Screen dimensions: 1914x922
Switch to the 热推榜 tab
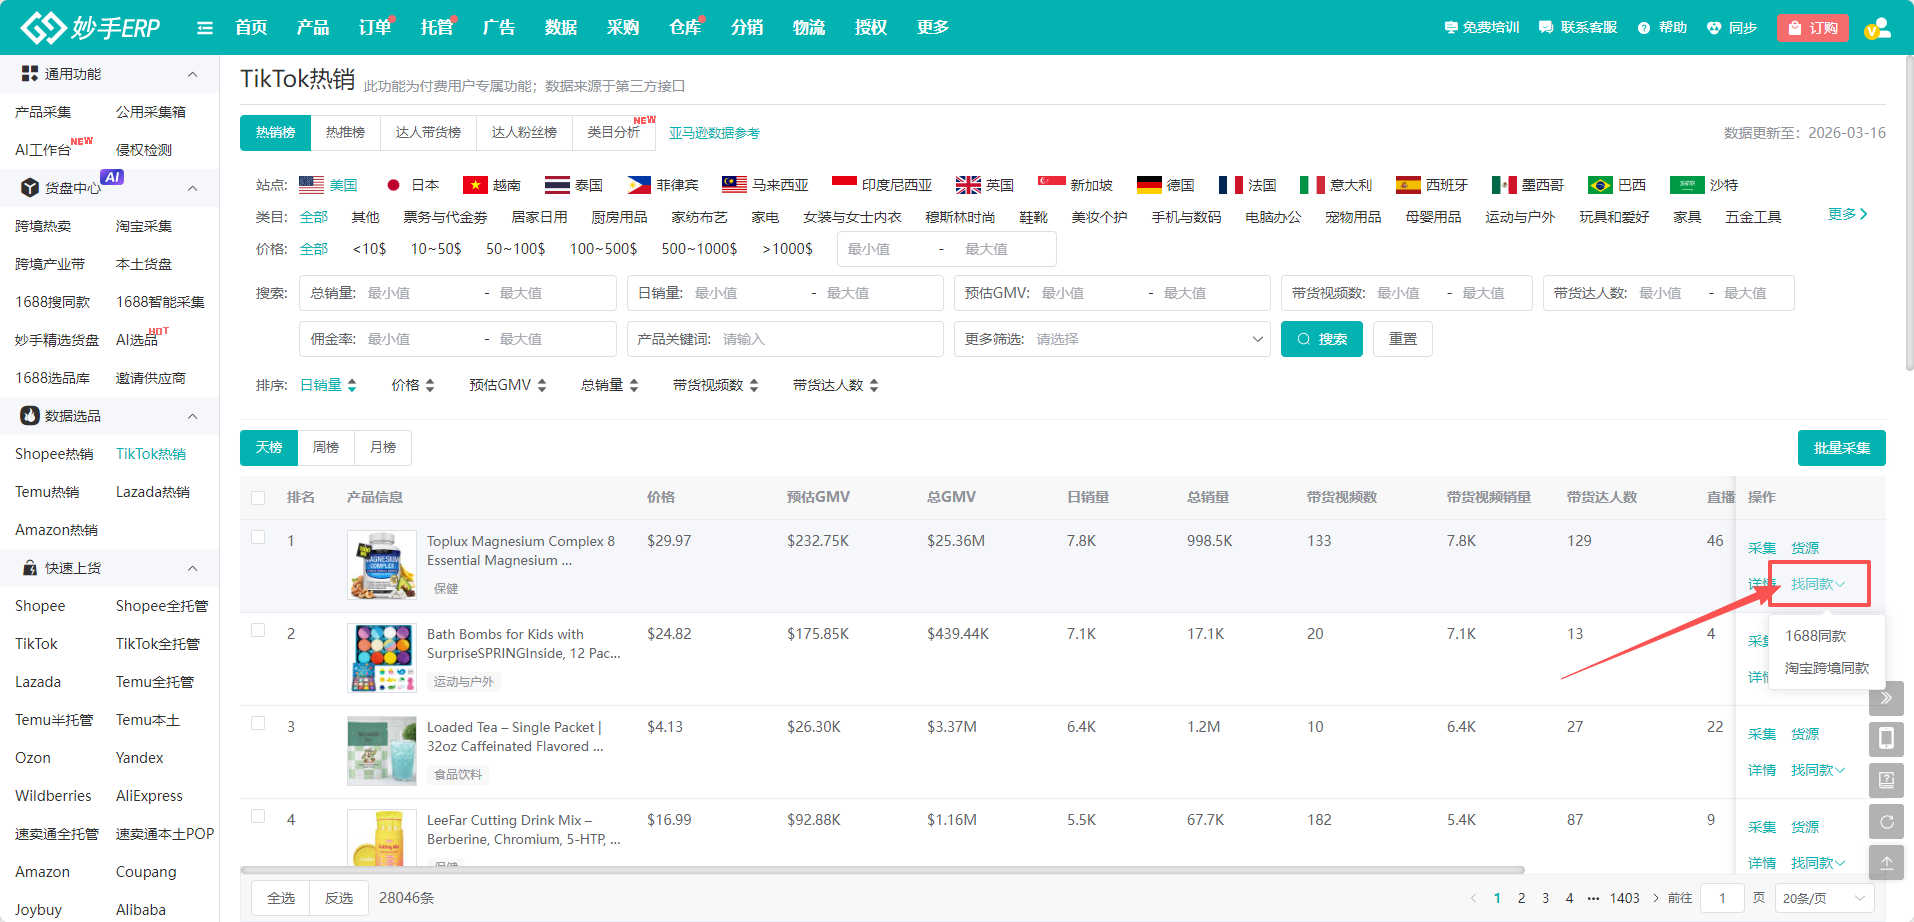[346, 132]
